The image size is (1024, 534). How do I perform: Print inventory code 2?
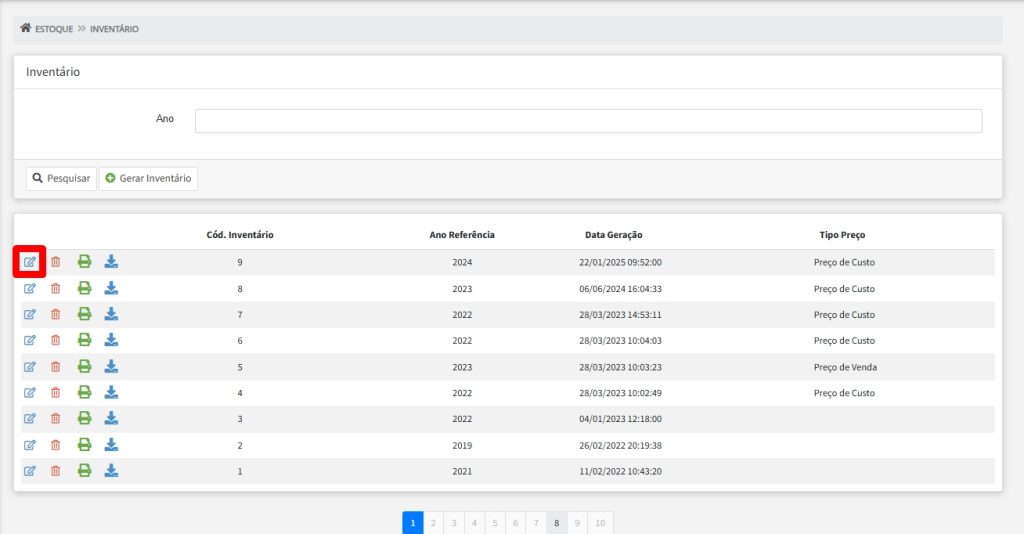pyautogui.click(x=84, y=445)
